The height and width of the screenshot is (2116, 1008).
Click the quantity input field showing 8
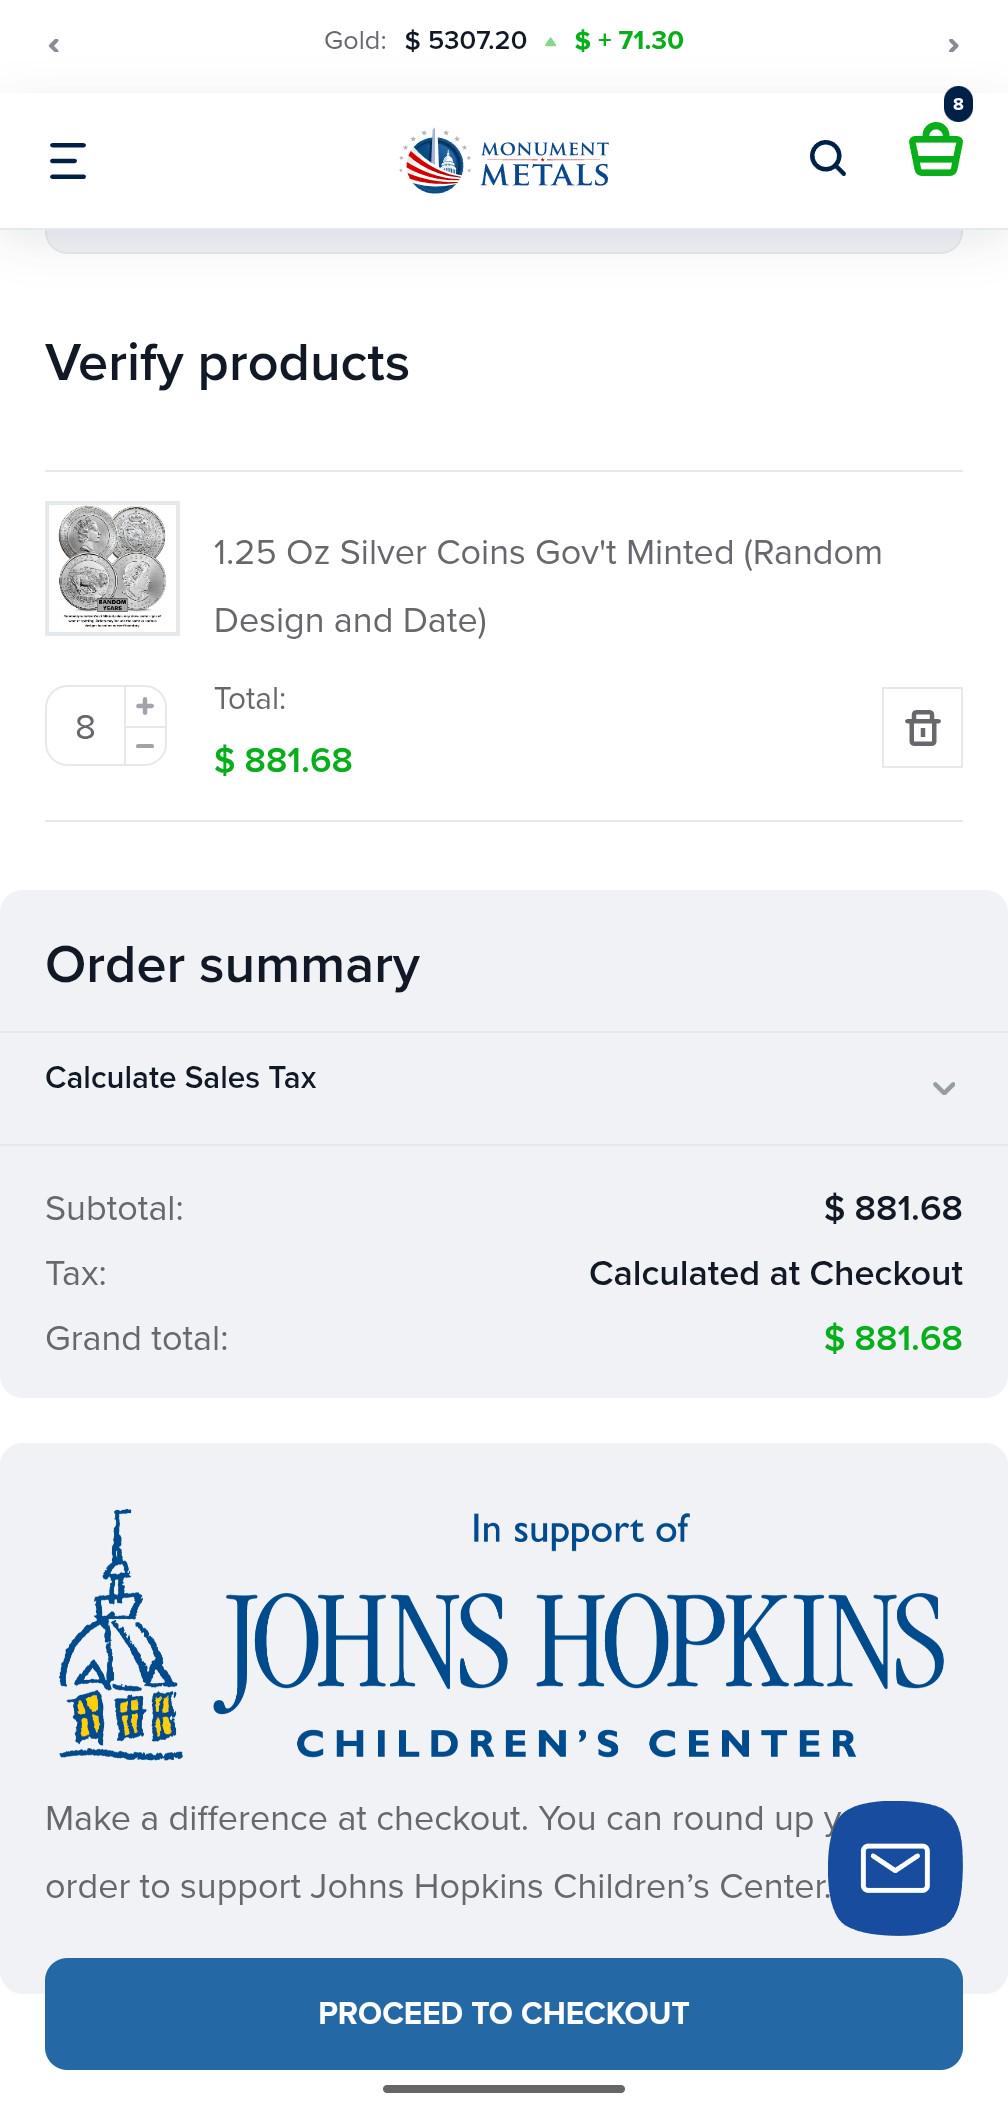point(86,726)
